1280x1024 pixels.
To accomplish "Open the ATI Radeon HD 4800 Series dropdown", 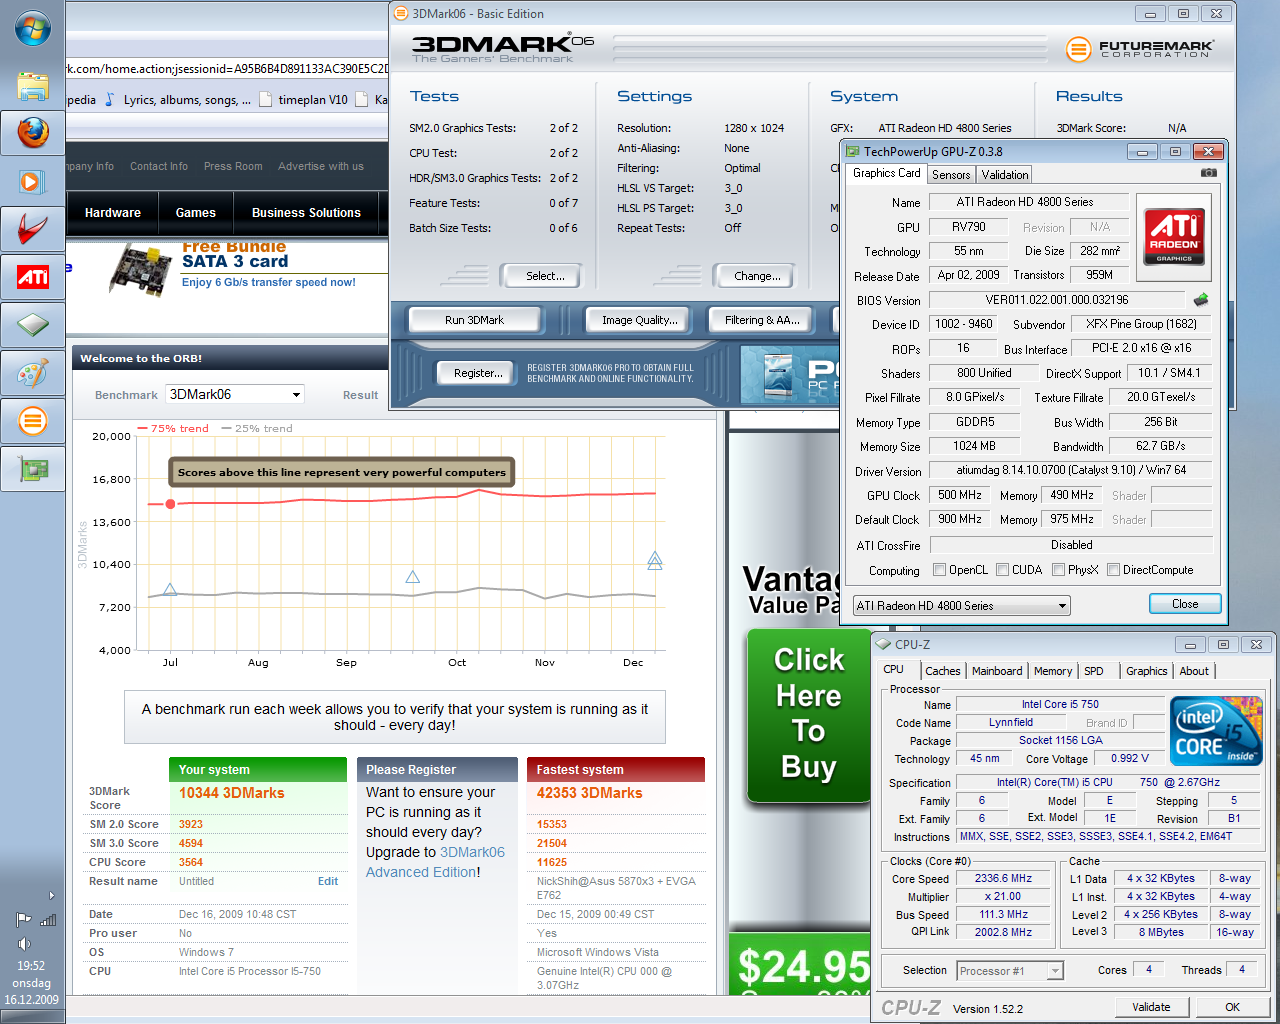I will tap(961, 606).
